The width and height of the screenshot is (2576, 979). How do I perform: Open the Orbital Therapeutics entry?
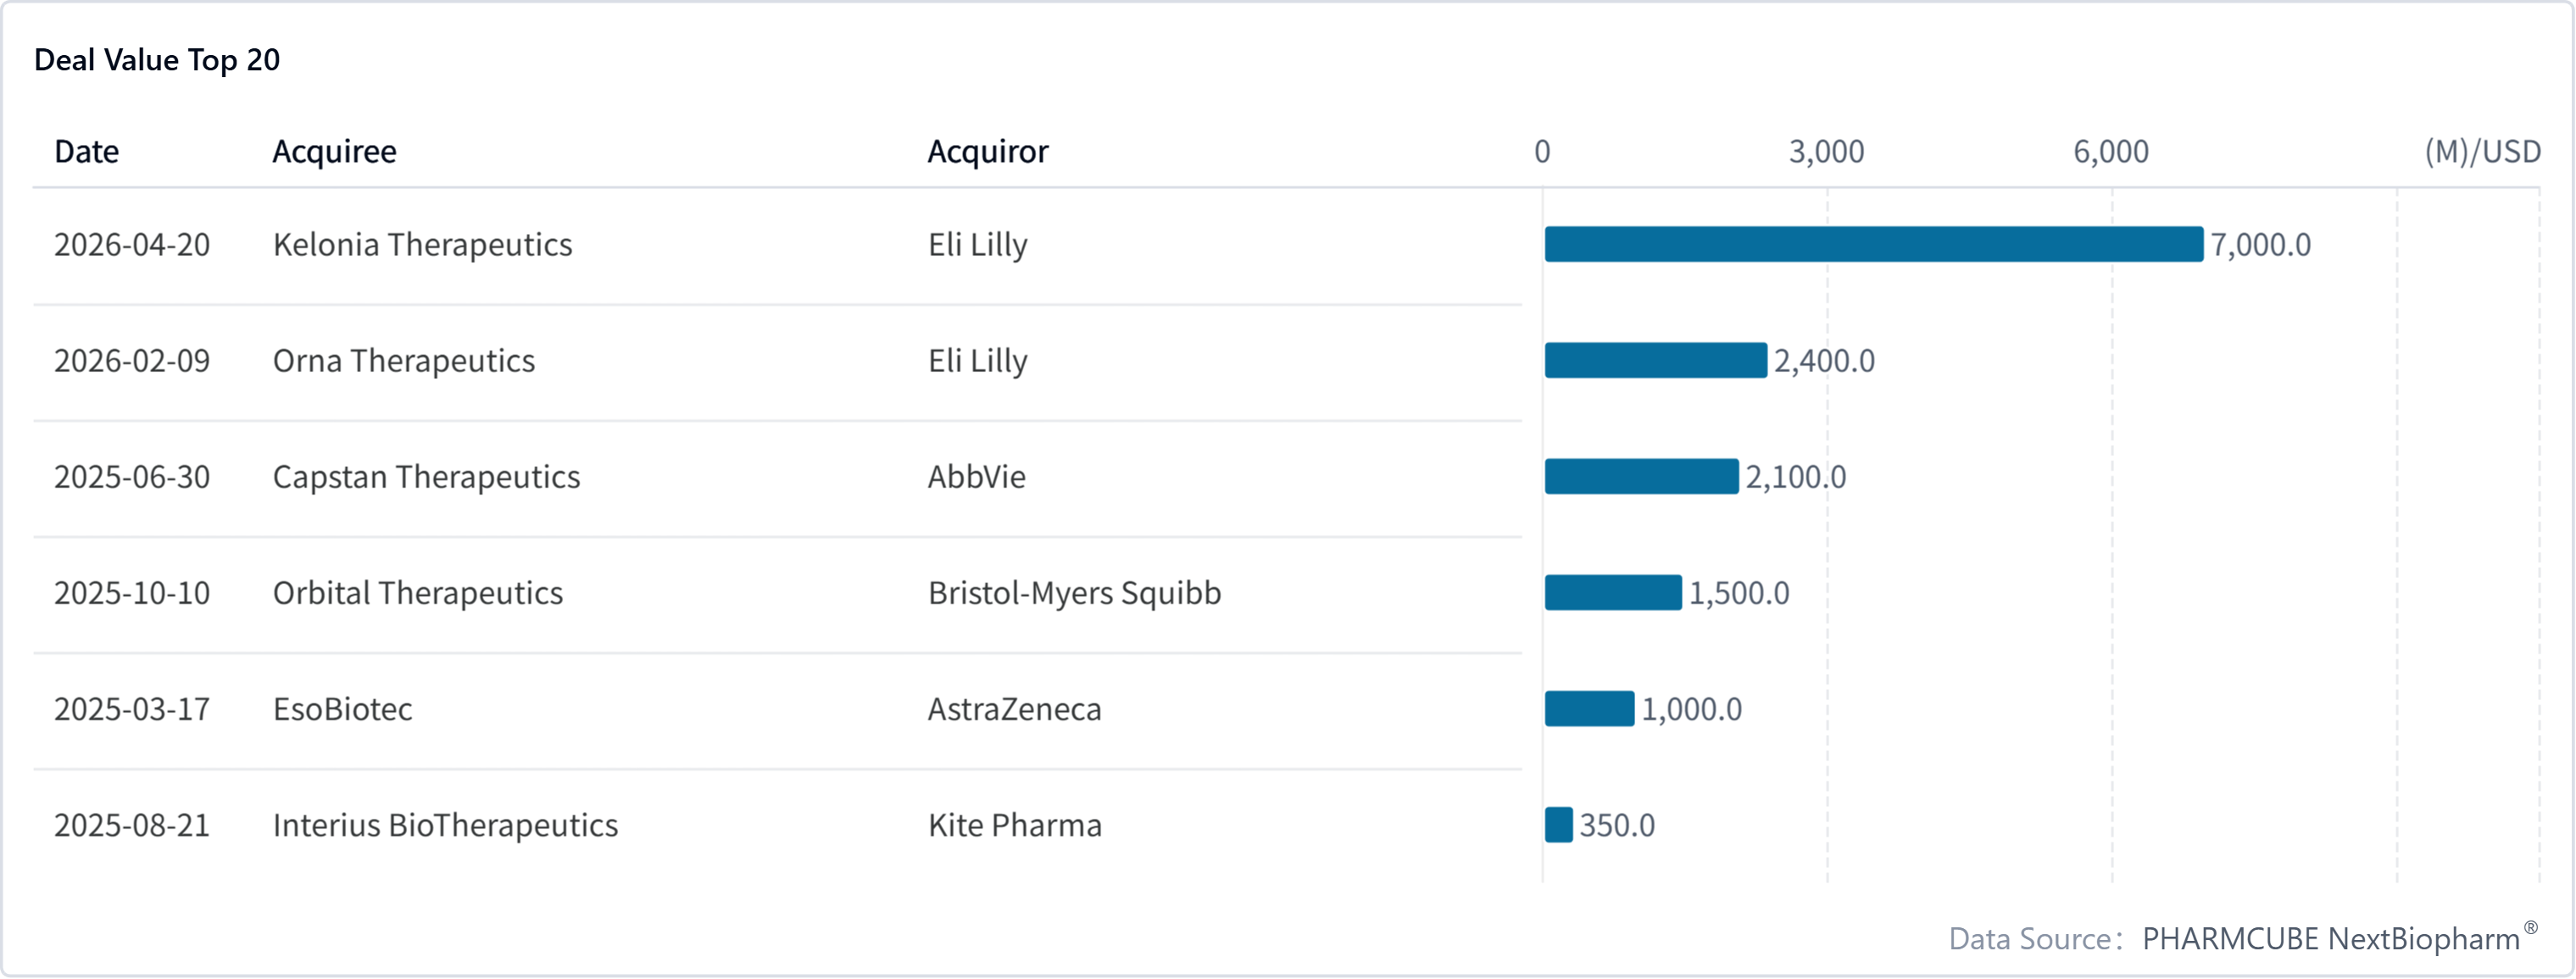click(x=417, y=593)
